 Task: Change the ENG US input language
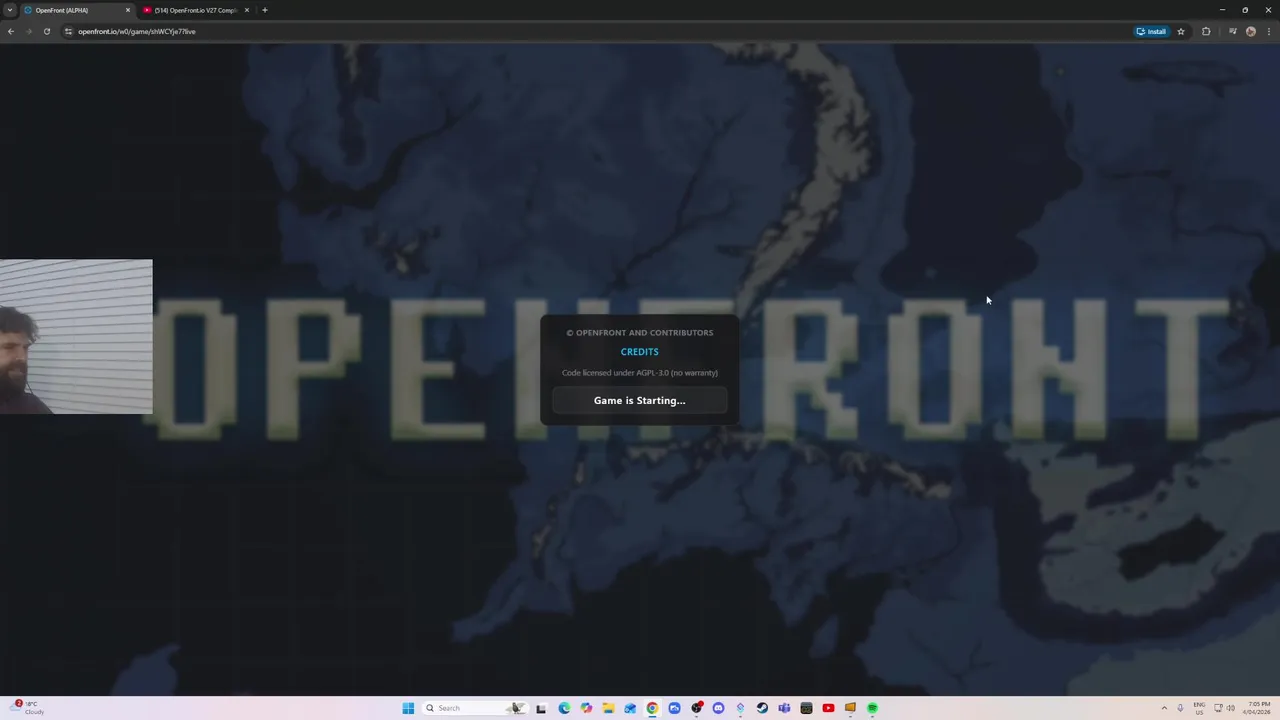tap(1199, 708)
